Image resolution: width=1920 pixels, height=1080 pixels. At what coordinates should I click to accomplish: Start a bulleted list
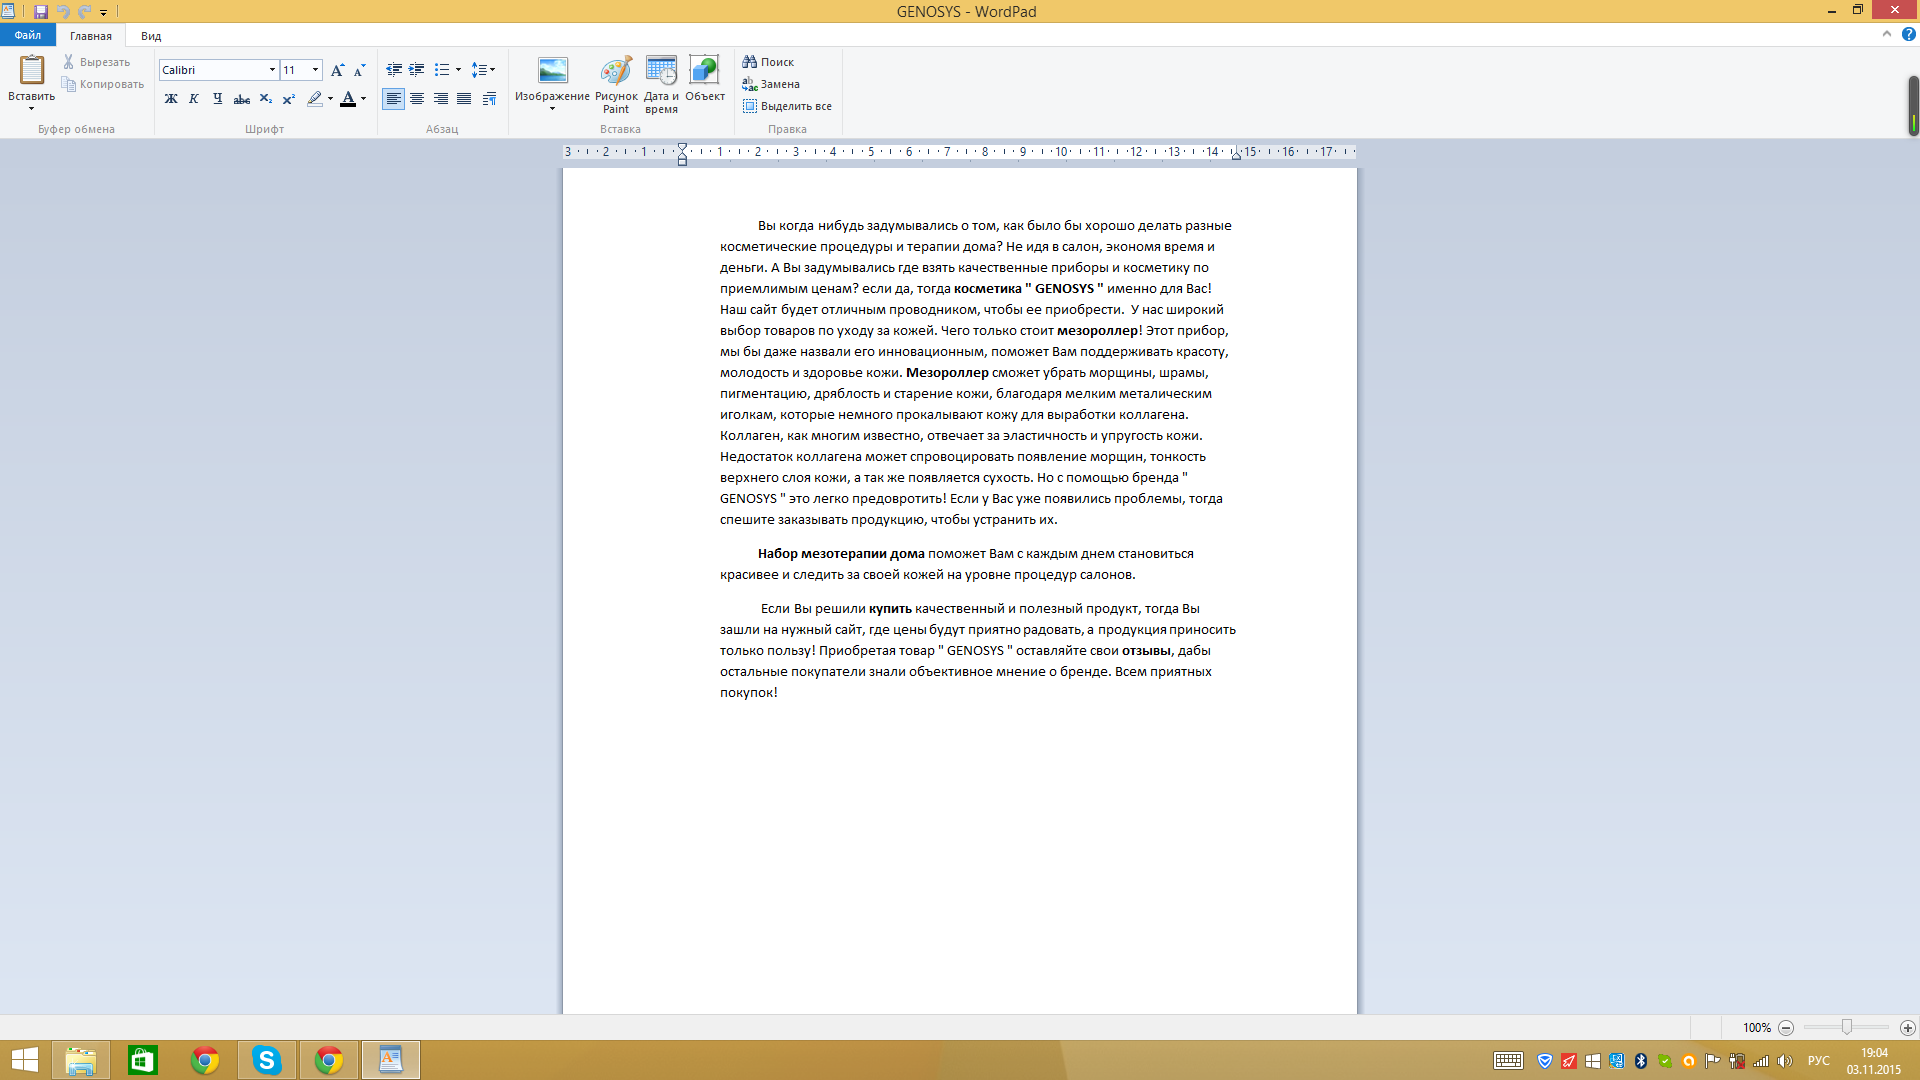tap(442, 70)
